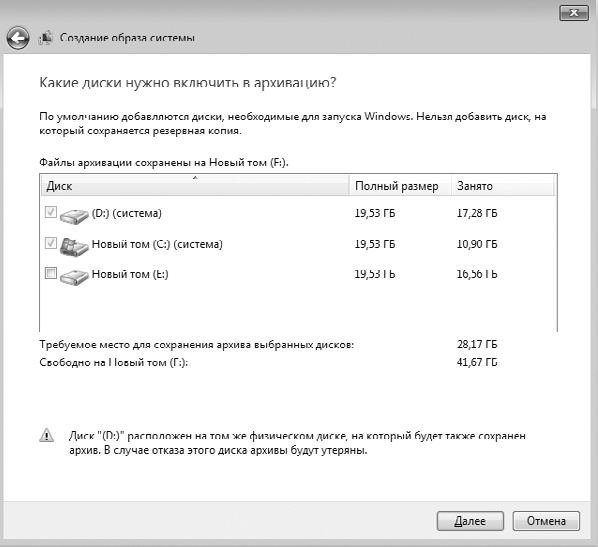
Task: Click the Создание образа системы title text
Action: coord(127,38)
